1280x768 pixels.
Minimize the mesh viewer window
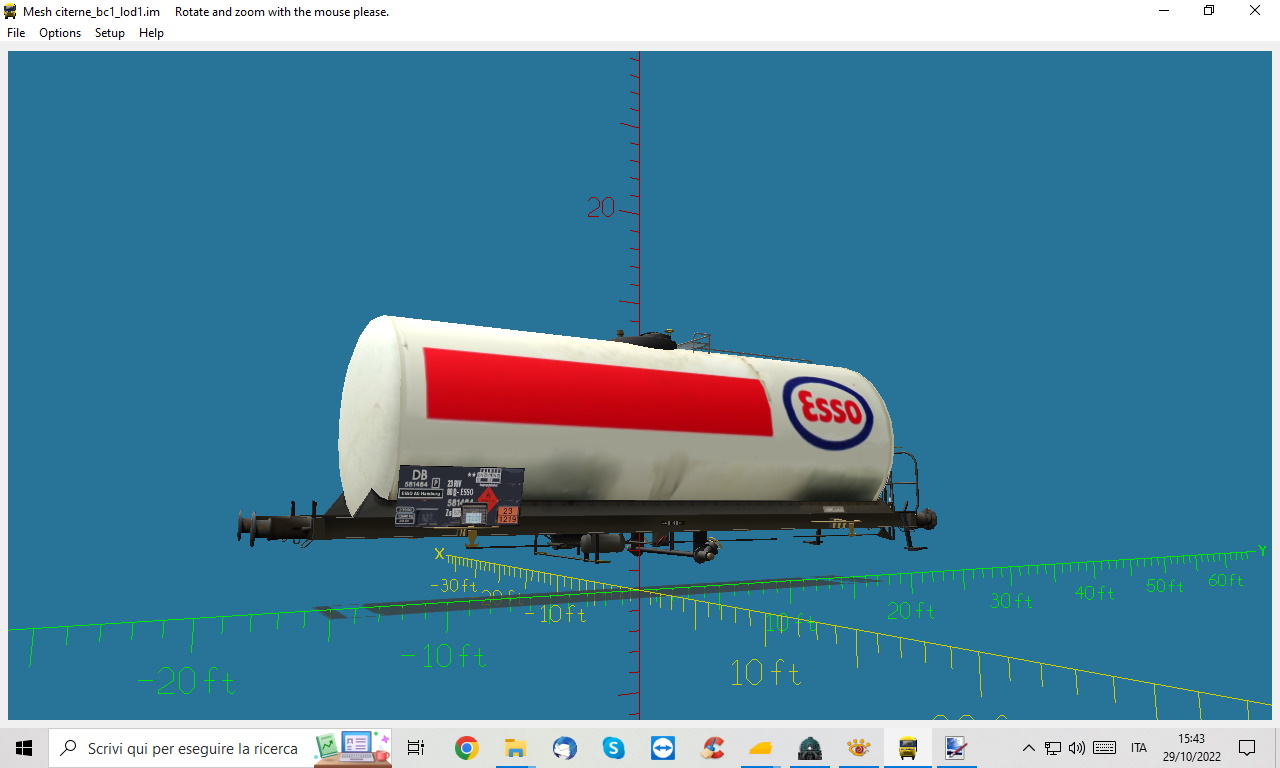pyautogui.click(x=1164, y=11)
